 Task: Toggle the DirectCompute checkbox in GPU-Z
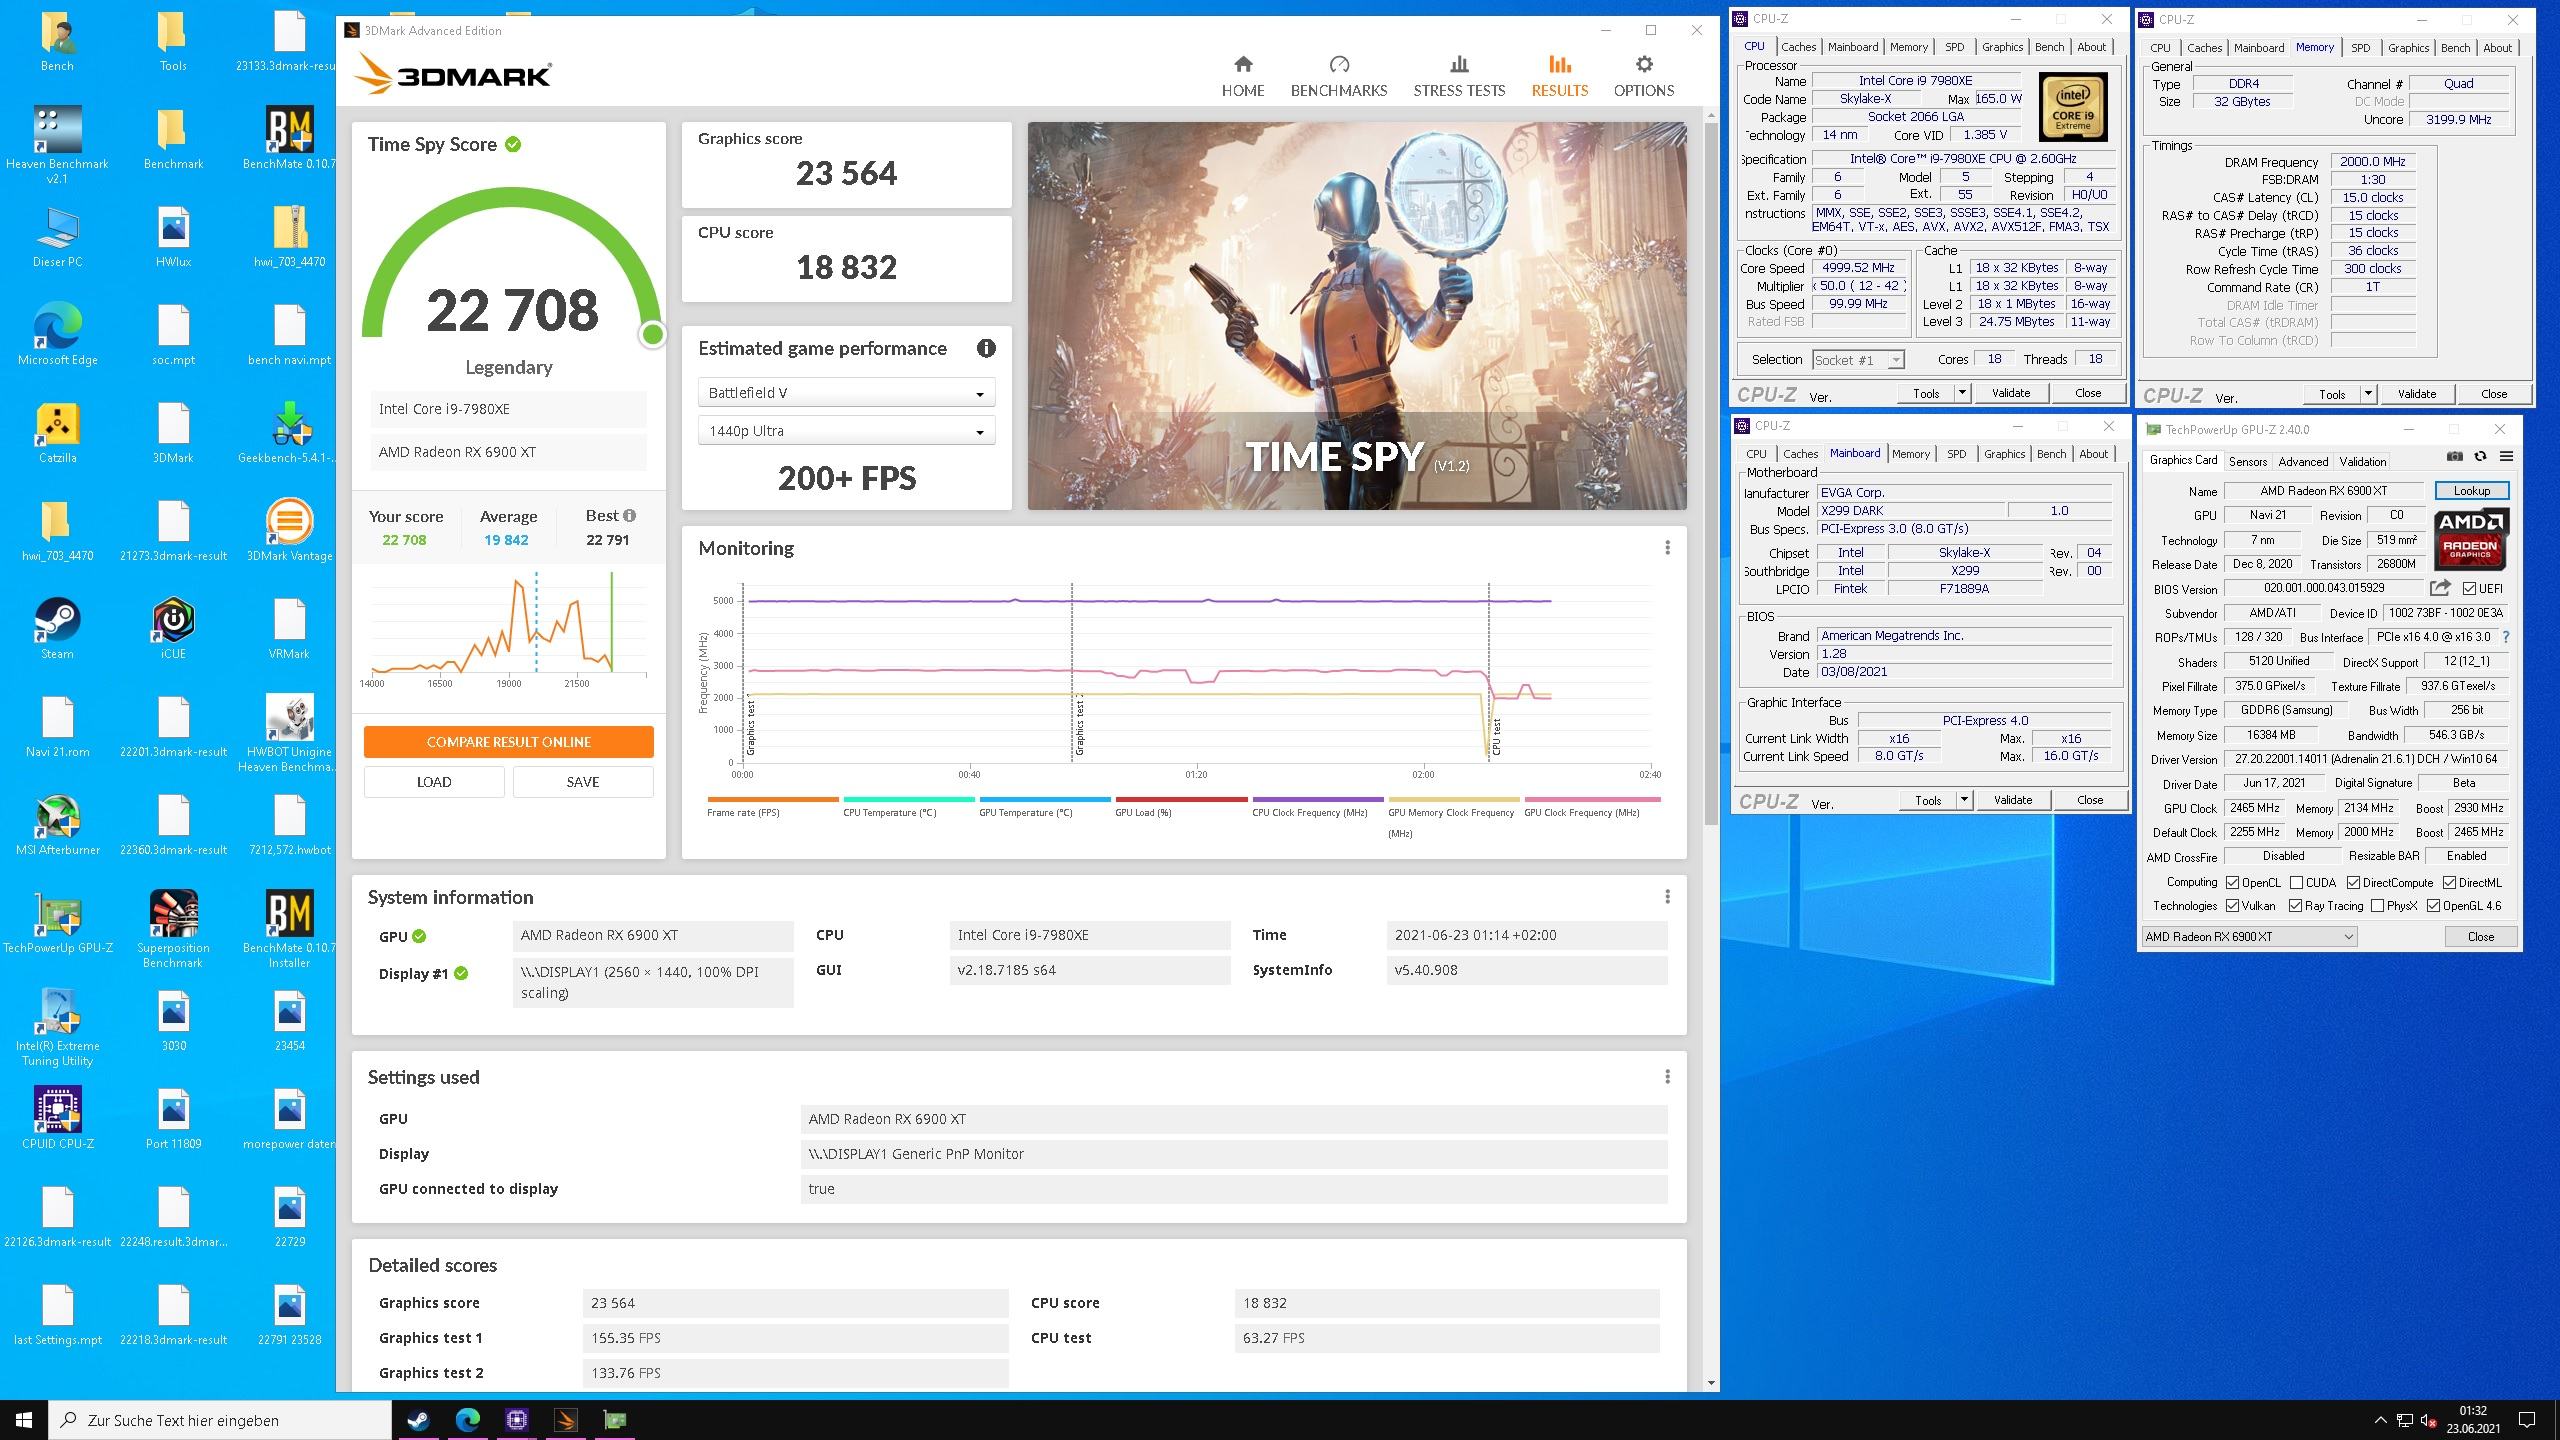click(2353, 883)
